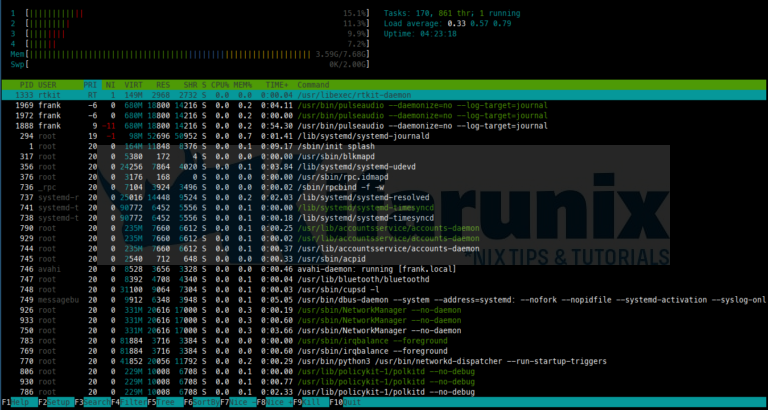Sort by the USER column header
This screenshot has height=410, width=768.
pos(47,85)
